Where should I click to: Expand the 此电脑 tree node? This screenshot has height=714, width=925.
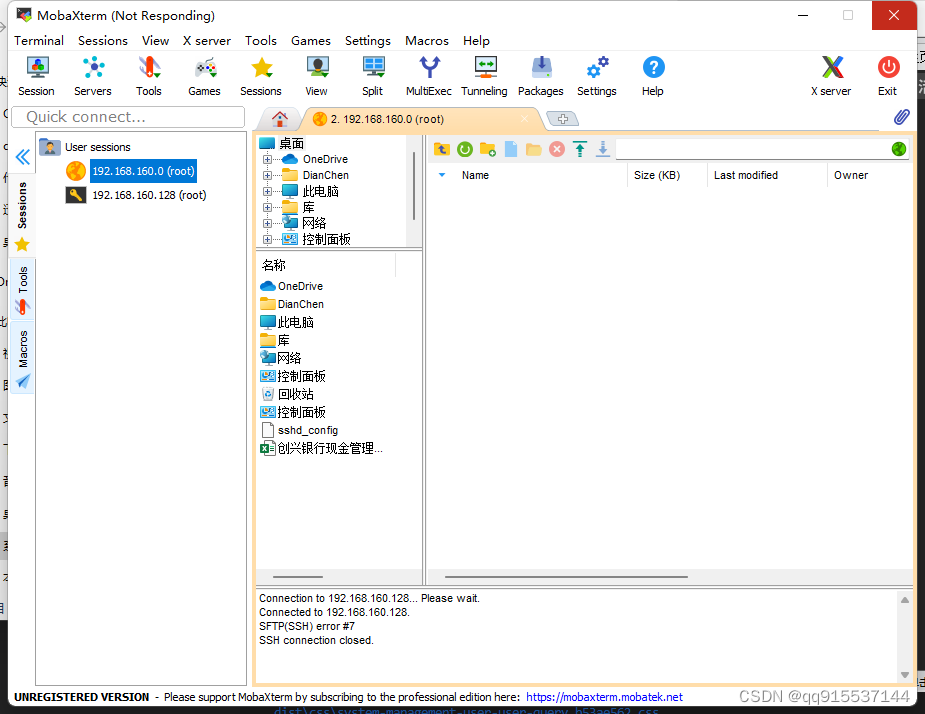(x=267, y=191)
